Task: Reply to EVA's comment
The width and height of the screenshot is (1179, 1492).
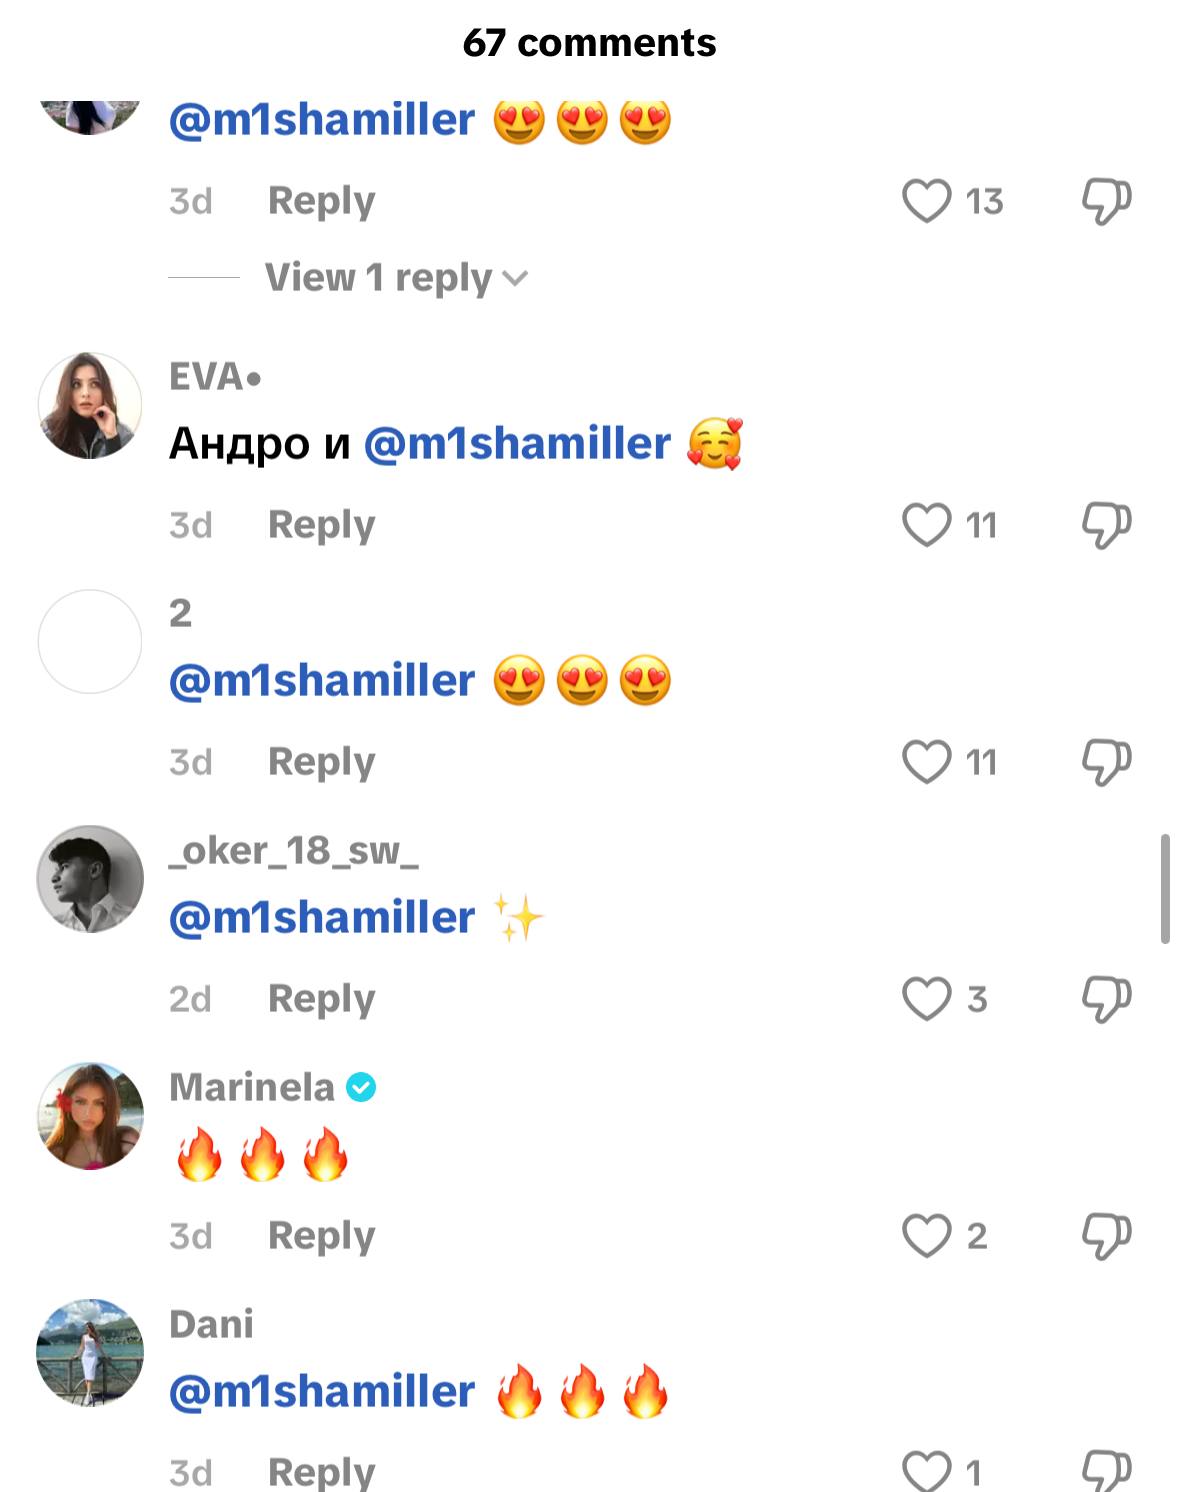Action: point(321,525)
